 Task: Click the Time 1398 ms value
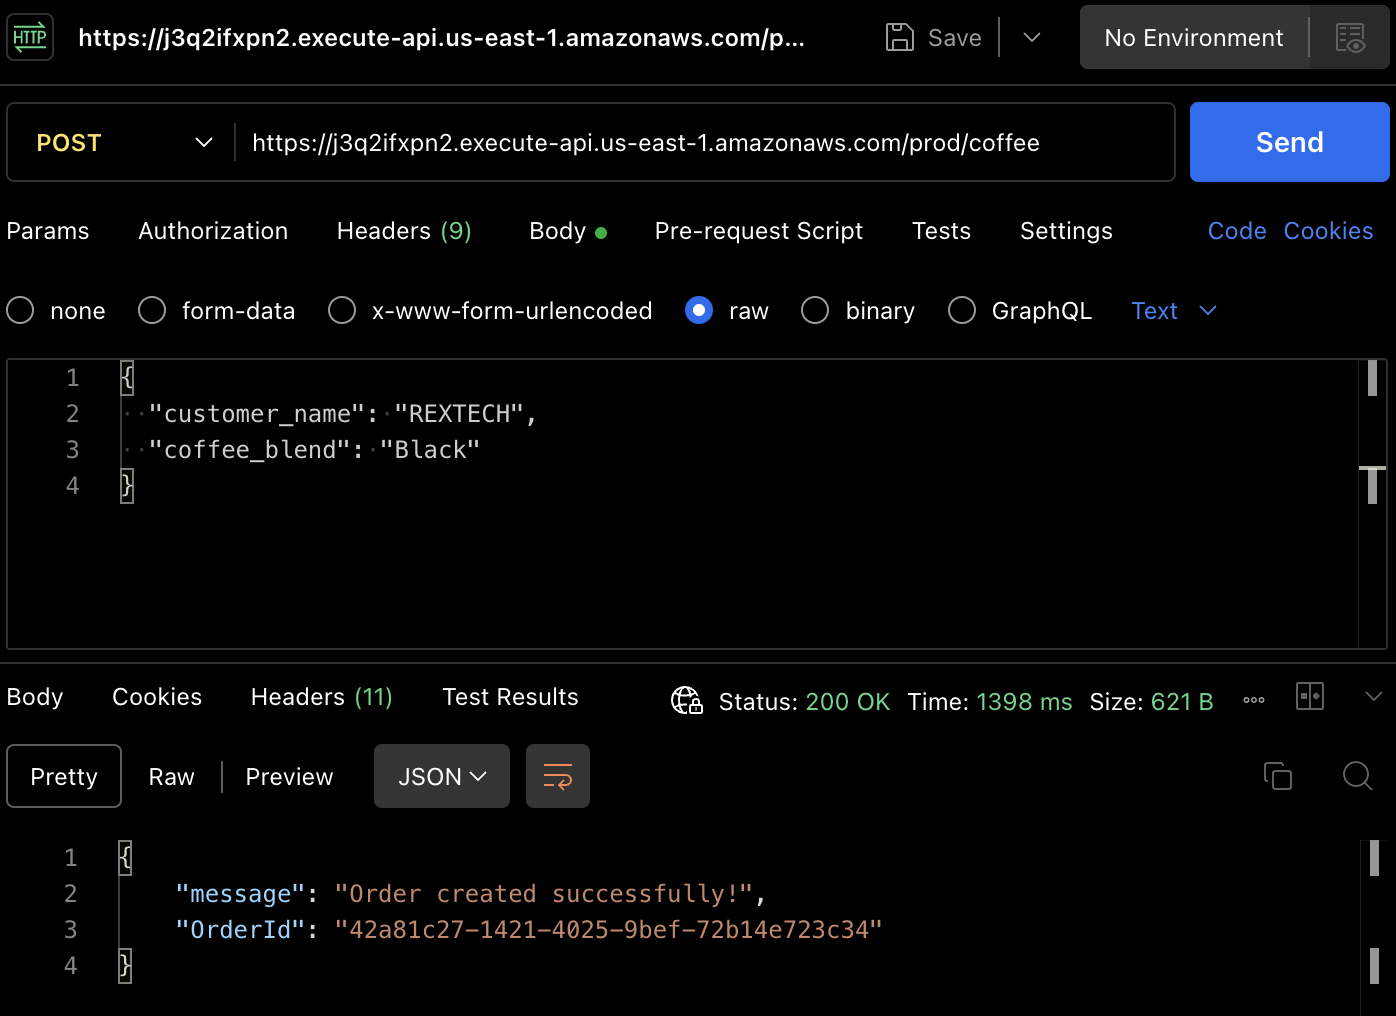coord(1024,702)
